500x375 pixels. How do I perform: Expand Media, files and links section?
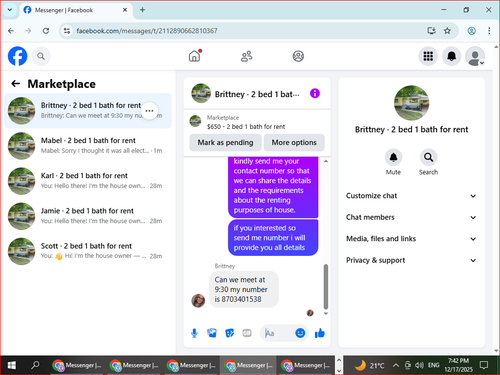coord(411,239)
